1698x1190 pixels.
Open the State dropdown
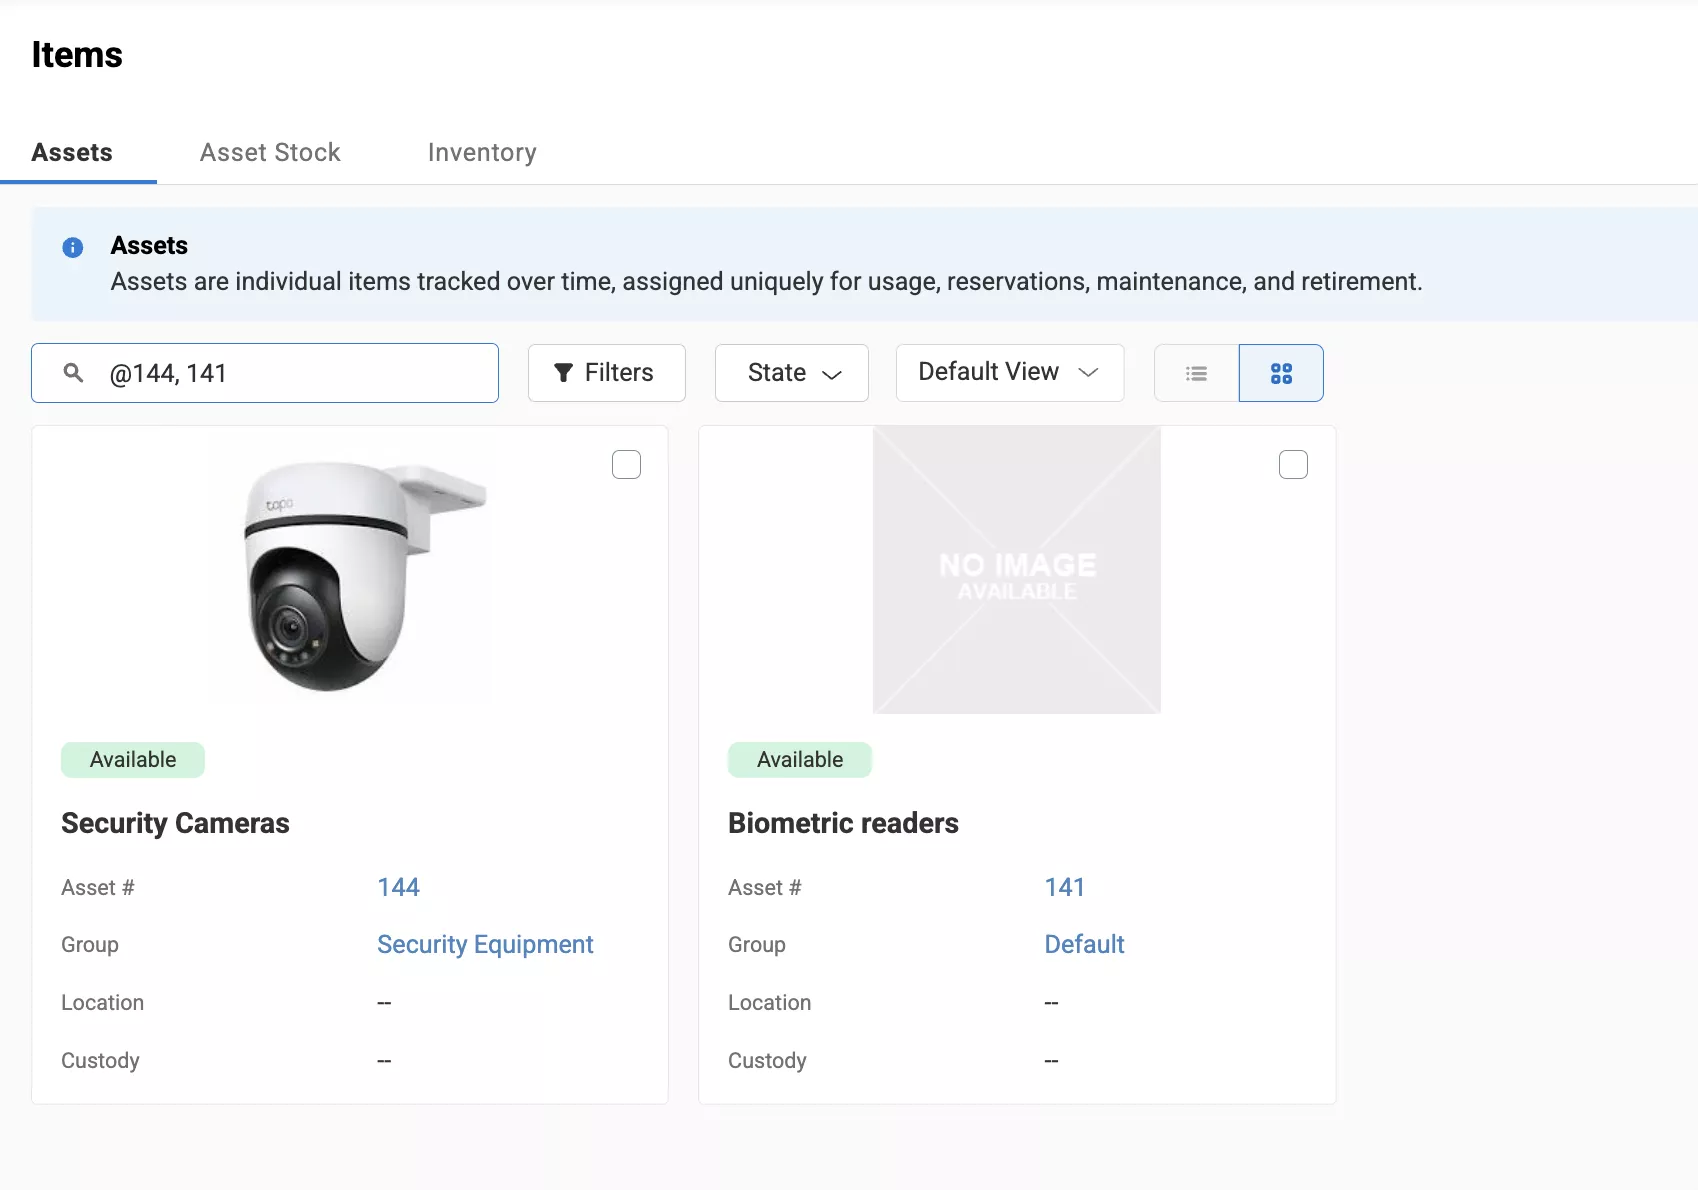[792, 373]
